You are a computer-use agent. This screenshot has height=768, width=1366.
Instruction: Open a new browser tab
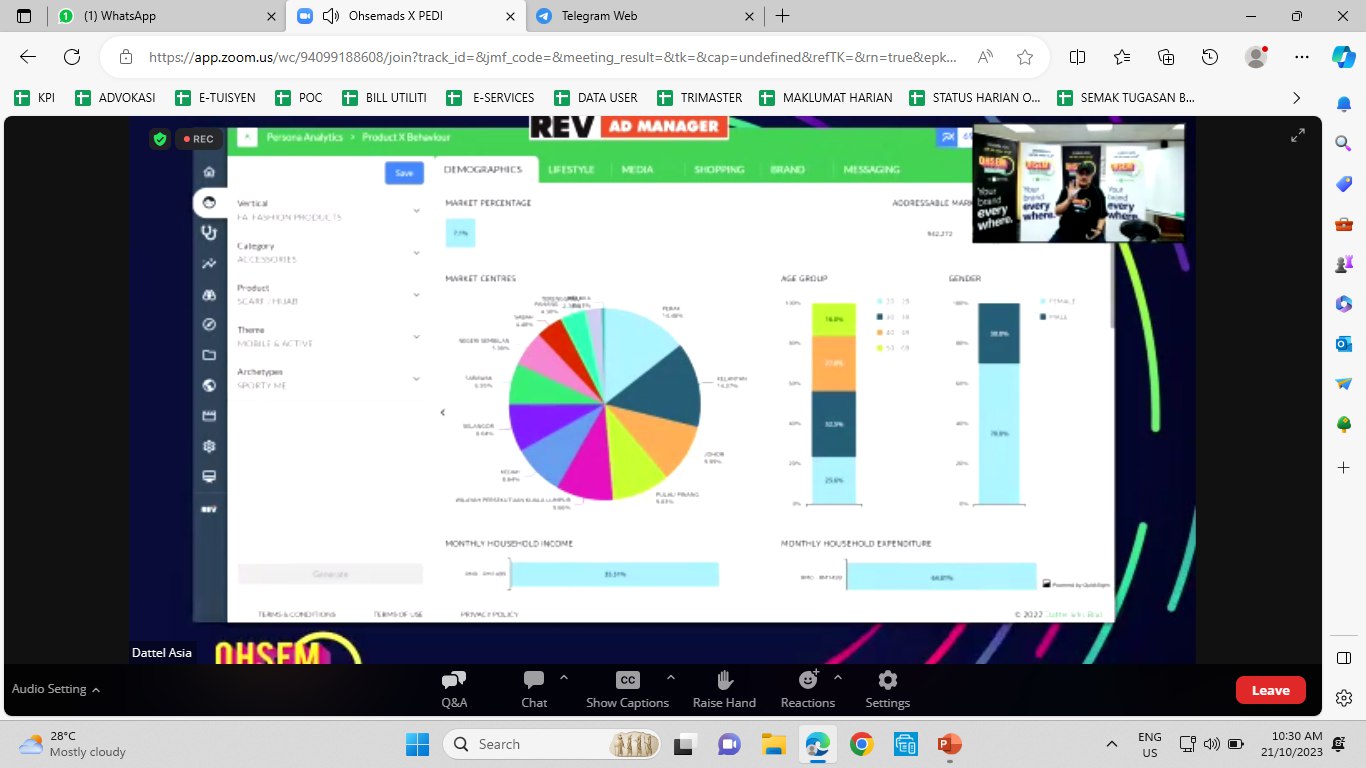click(x=782, y=16)
